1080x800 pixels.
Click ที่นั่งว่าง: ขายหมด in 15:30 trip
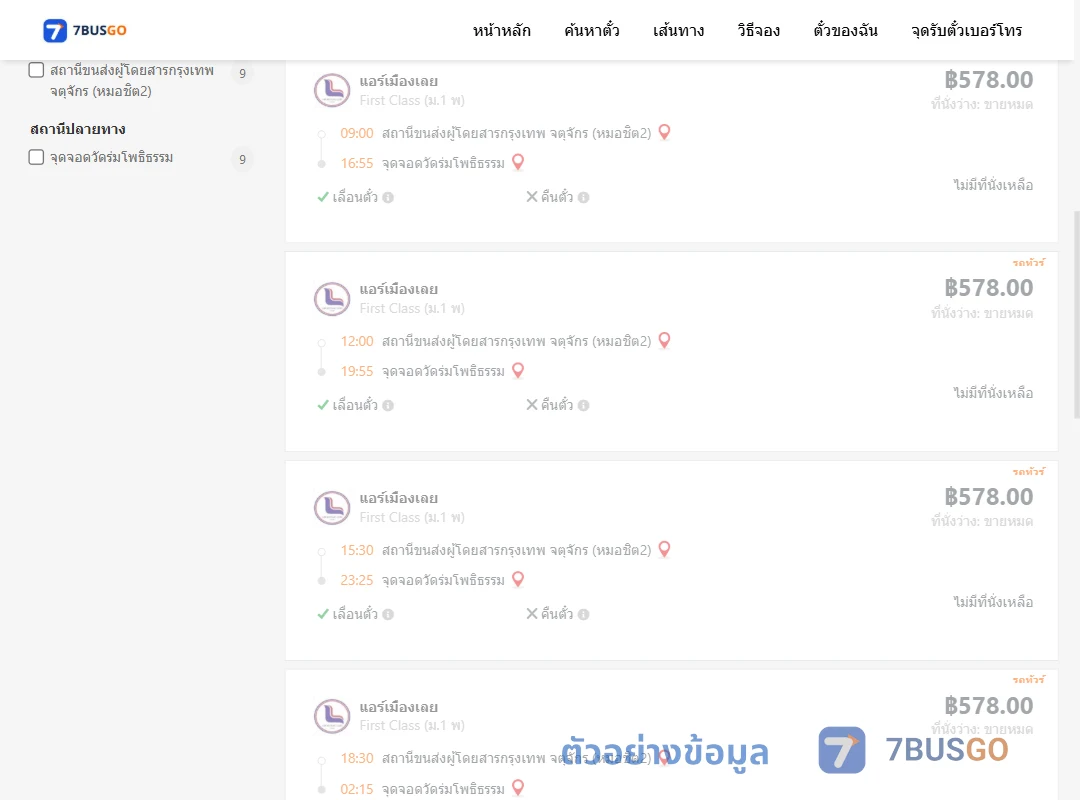pos(982,521)
